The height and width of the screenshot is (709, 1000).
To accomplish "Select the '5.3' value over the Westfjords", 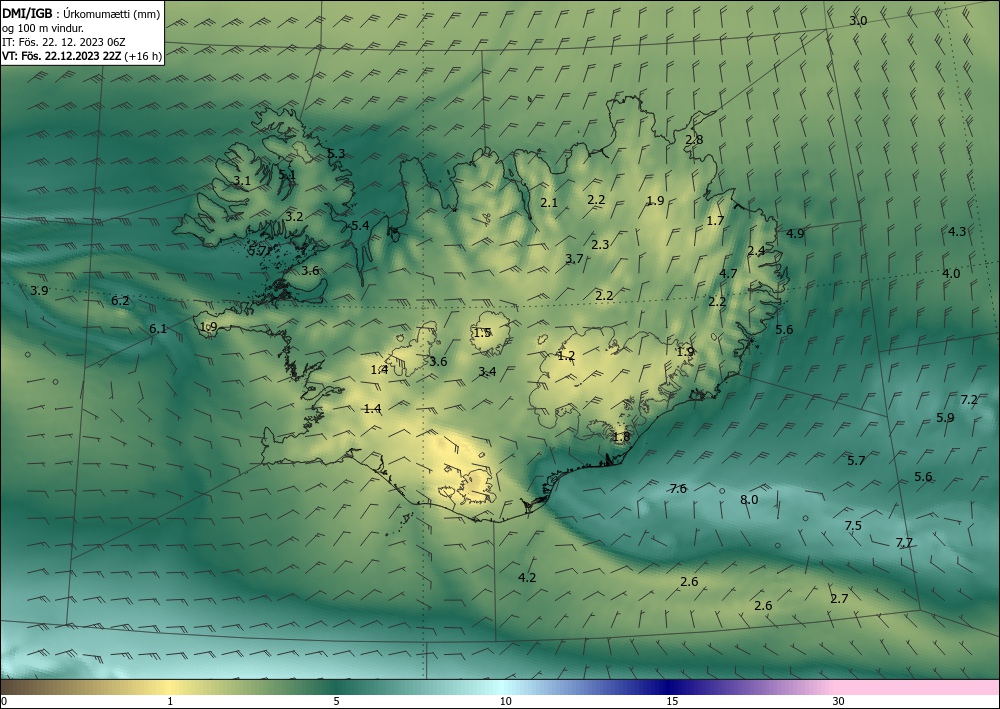I will [x=336, y=153].
